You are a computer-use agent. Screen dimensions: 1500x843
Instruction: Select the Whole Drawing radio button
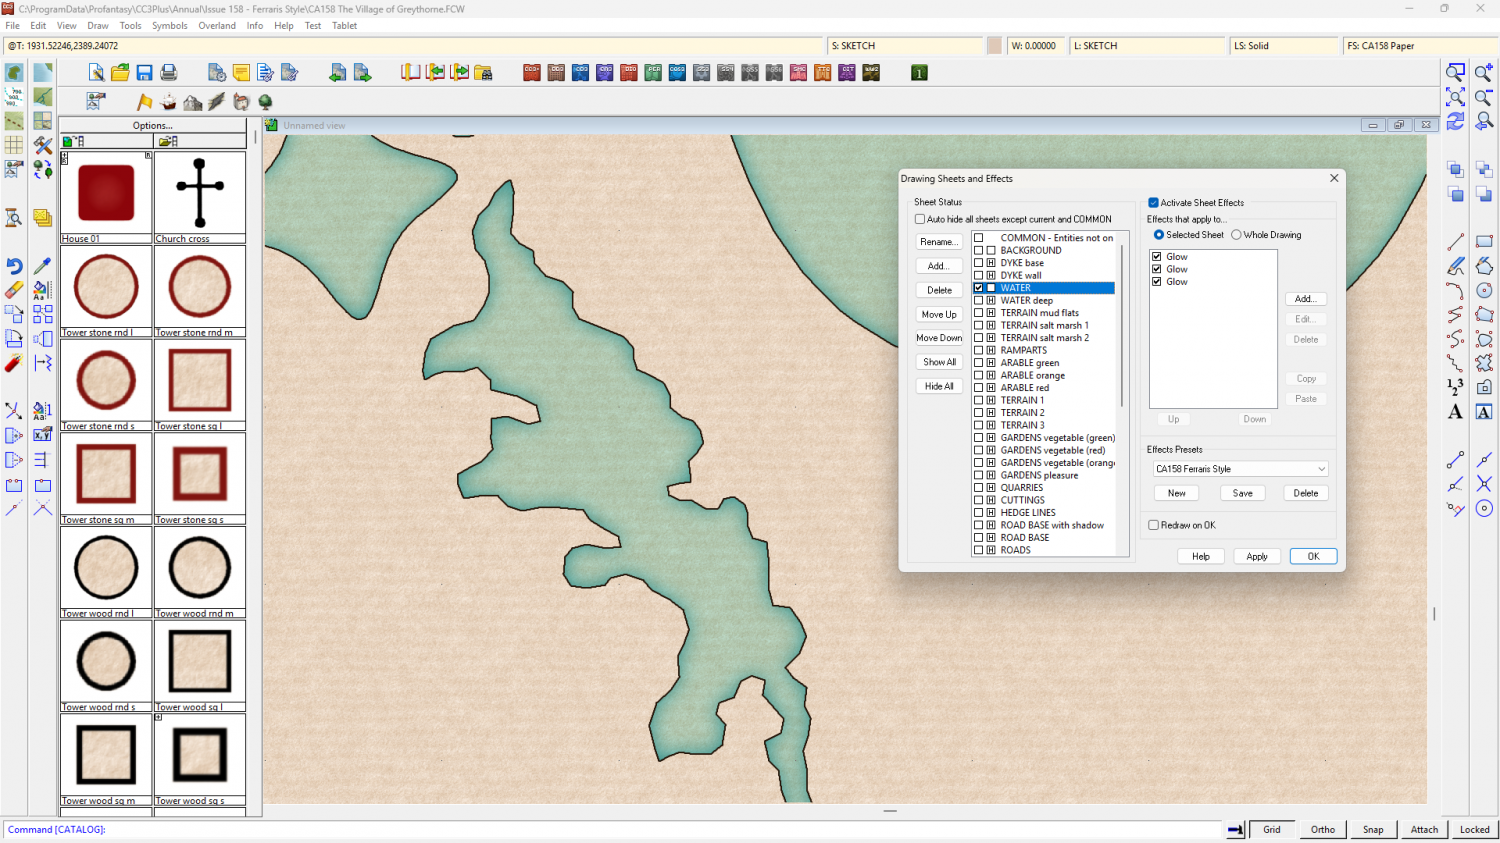[1236, 235]
